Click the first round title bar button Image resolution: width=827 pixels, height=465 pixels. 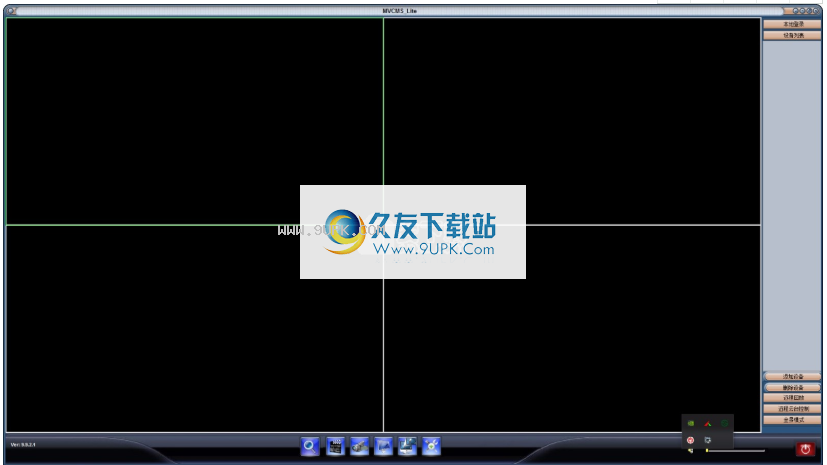[x=796, y=11]
